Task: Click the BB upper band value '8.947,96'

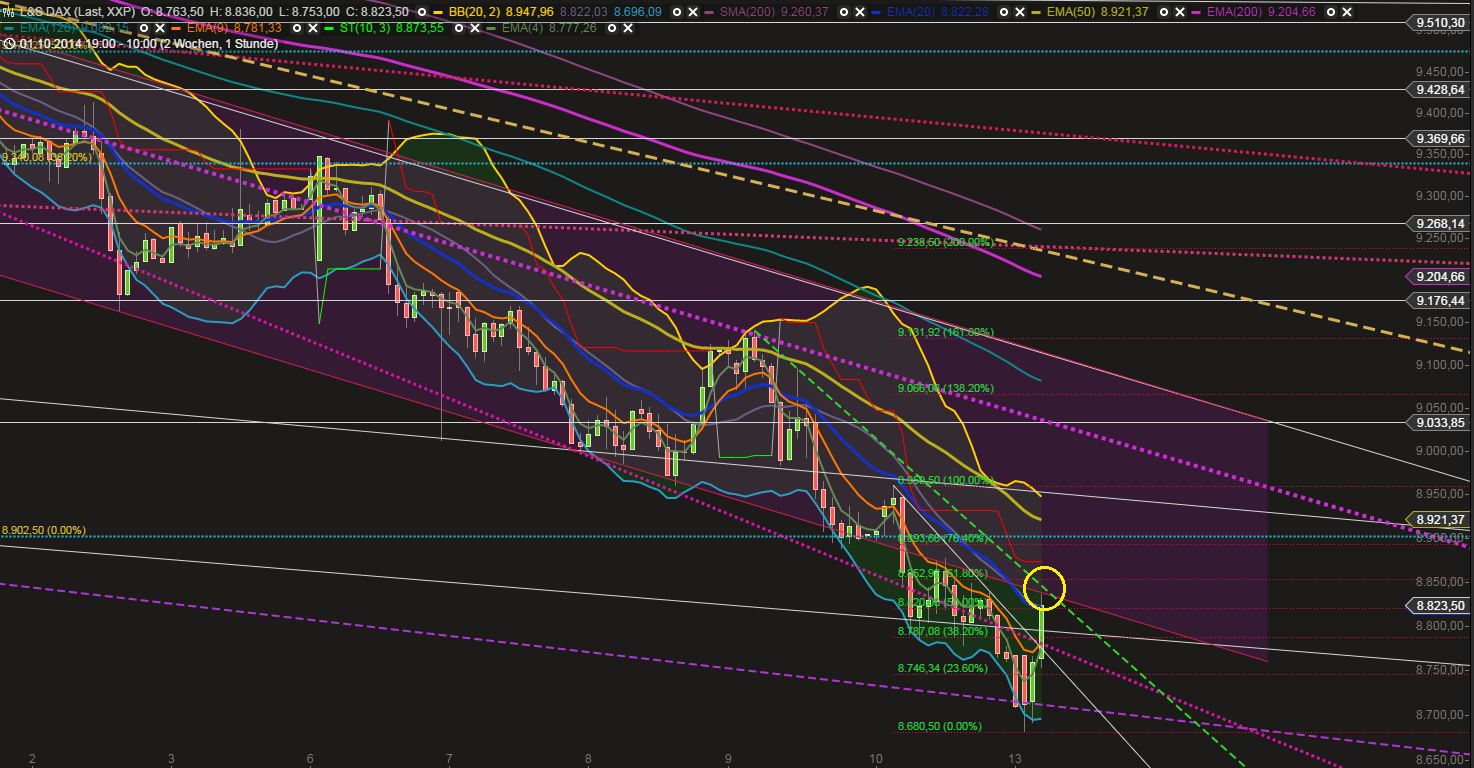Action: 530,12
